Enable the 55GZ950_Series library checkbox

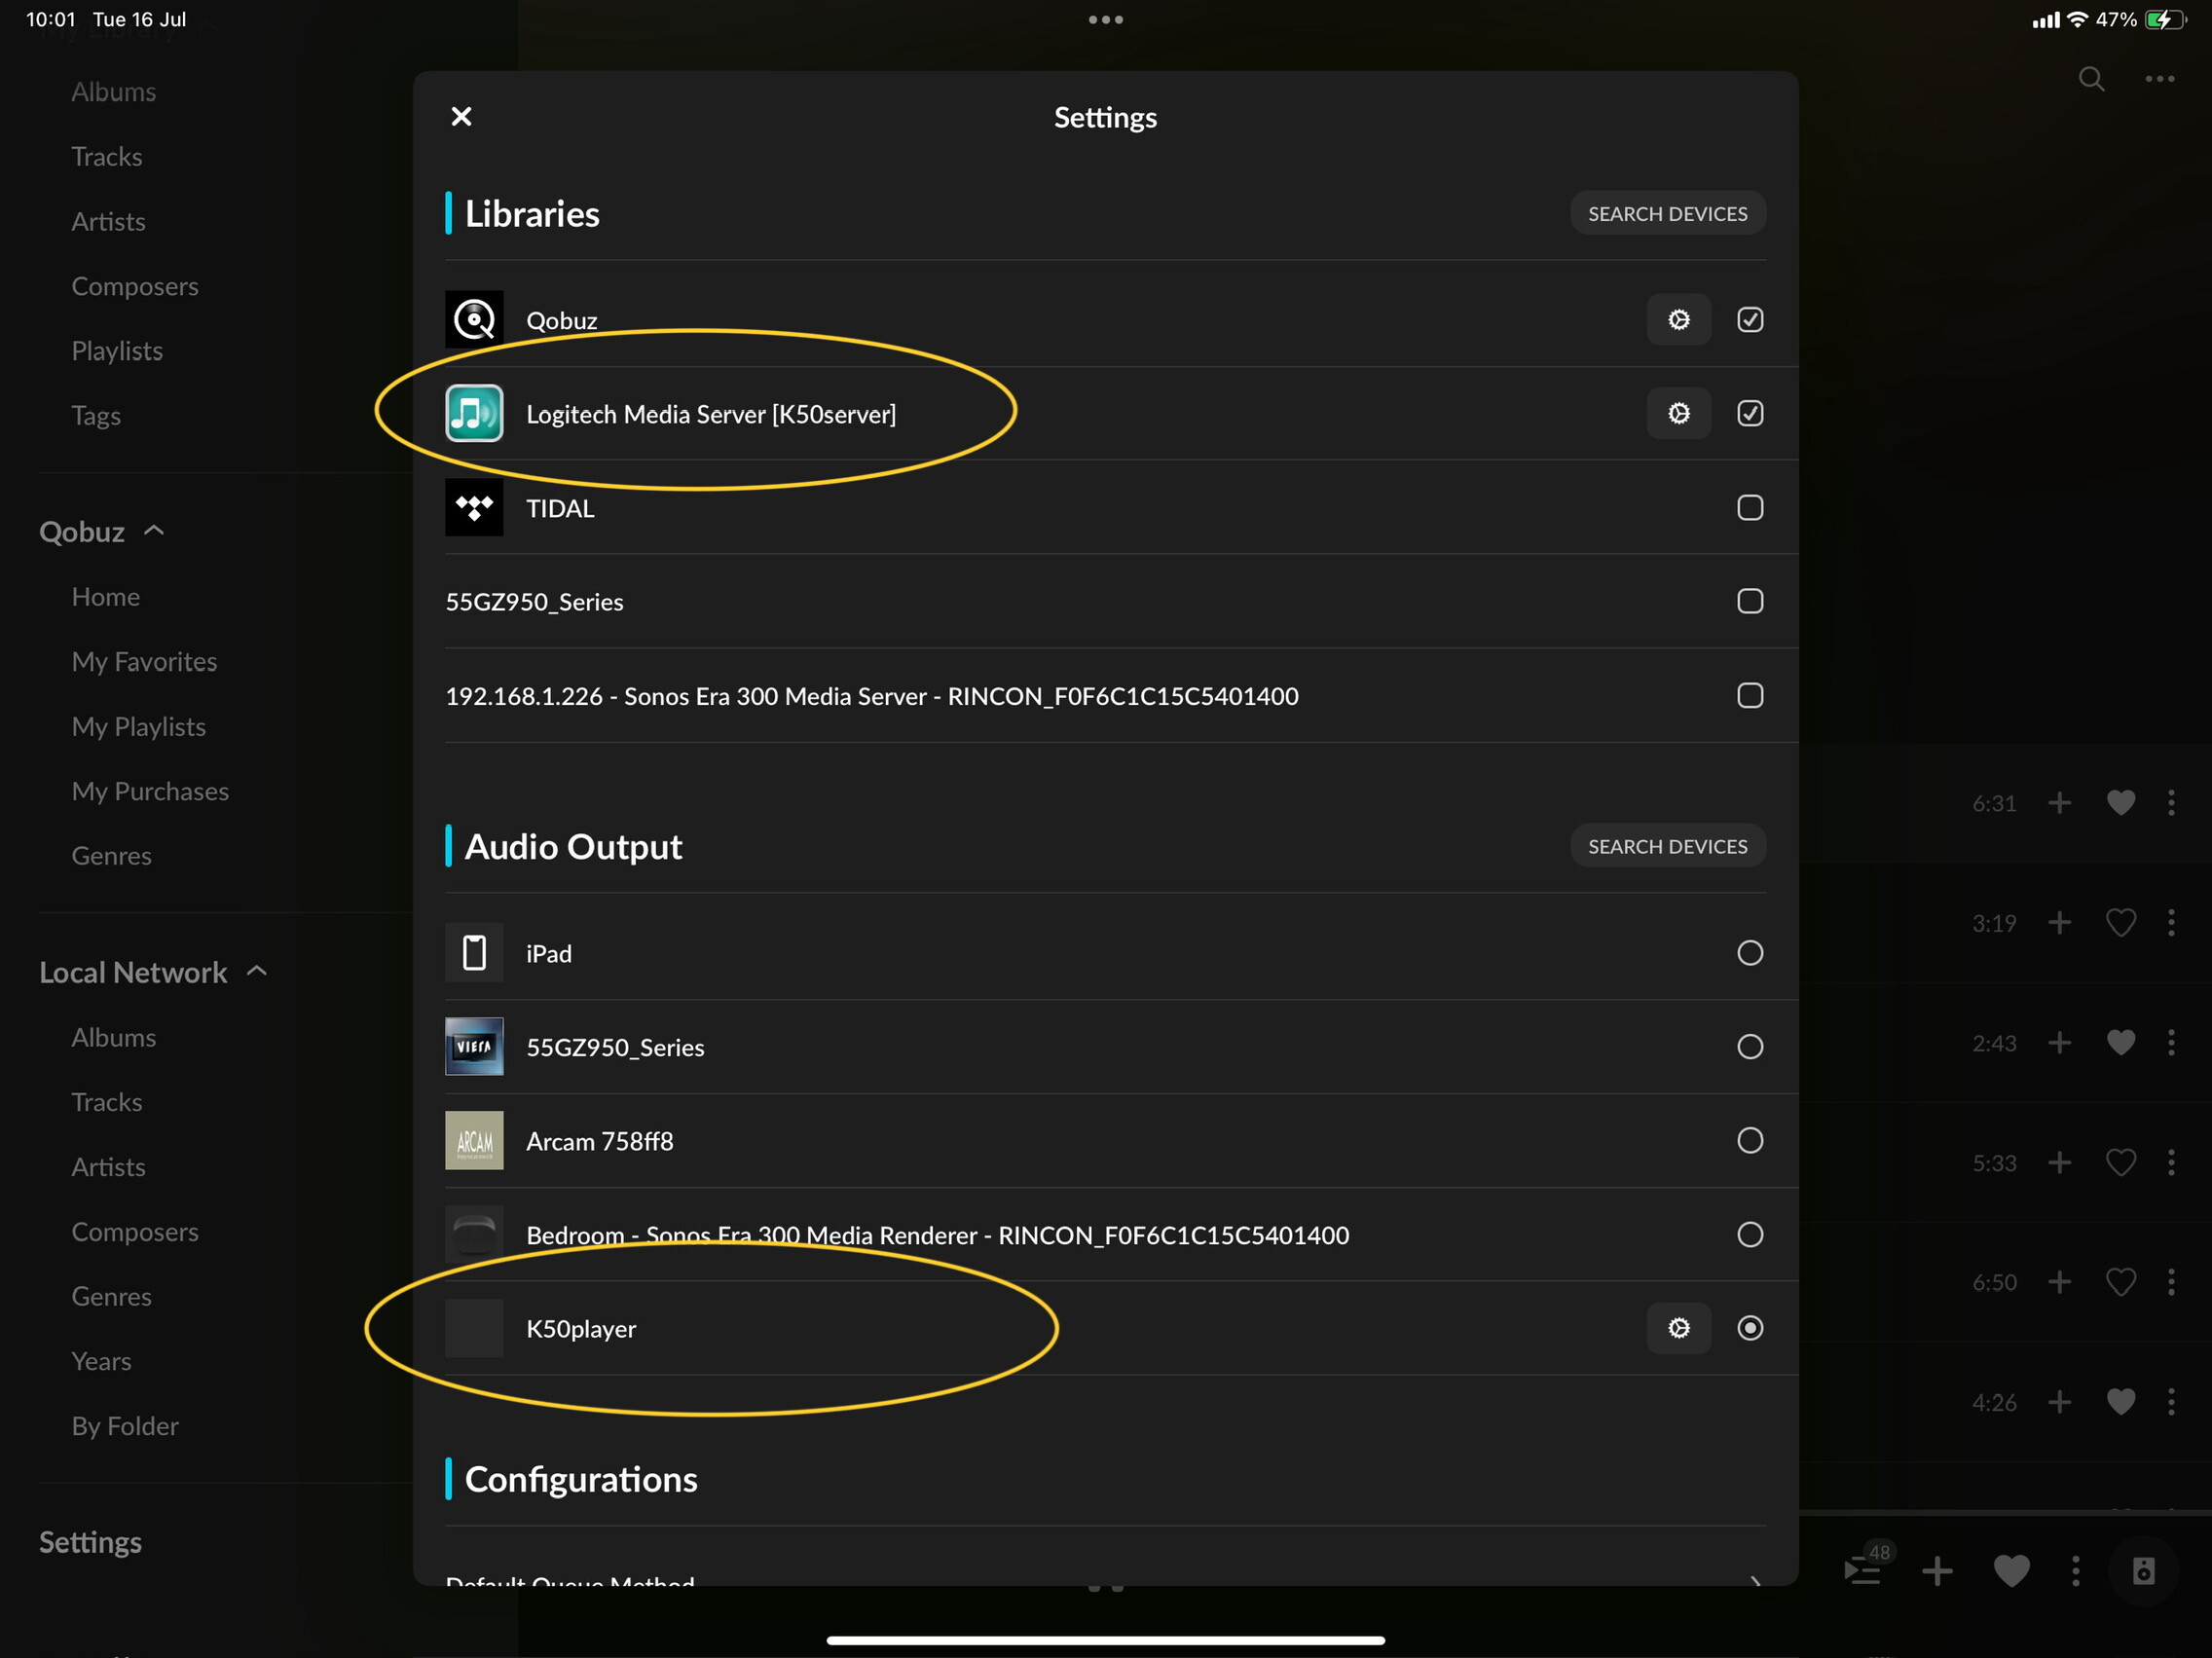tap(1750, 601)
